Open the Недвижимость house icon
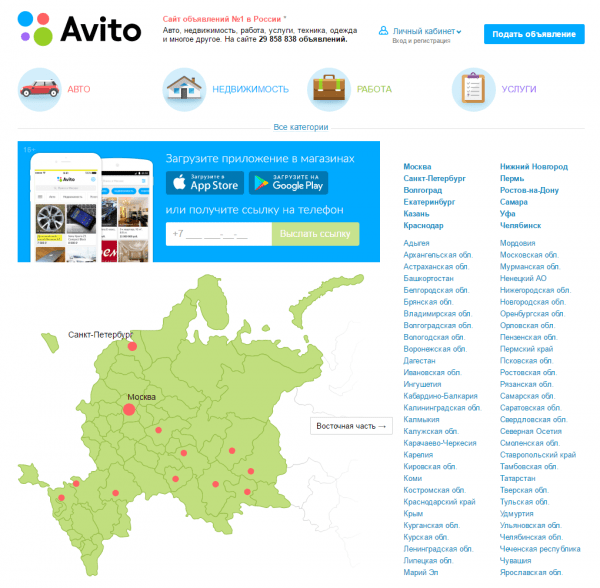This screenshot has height=588, width=600. click(x=184, y=90)
